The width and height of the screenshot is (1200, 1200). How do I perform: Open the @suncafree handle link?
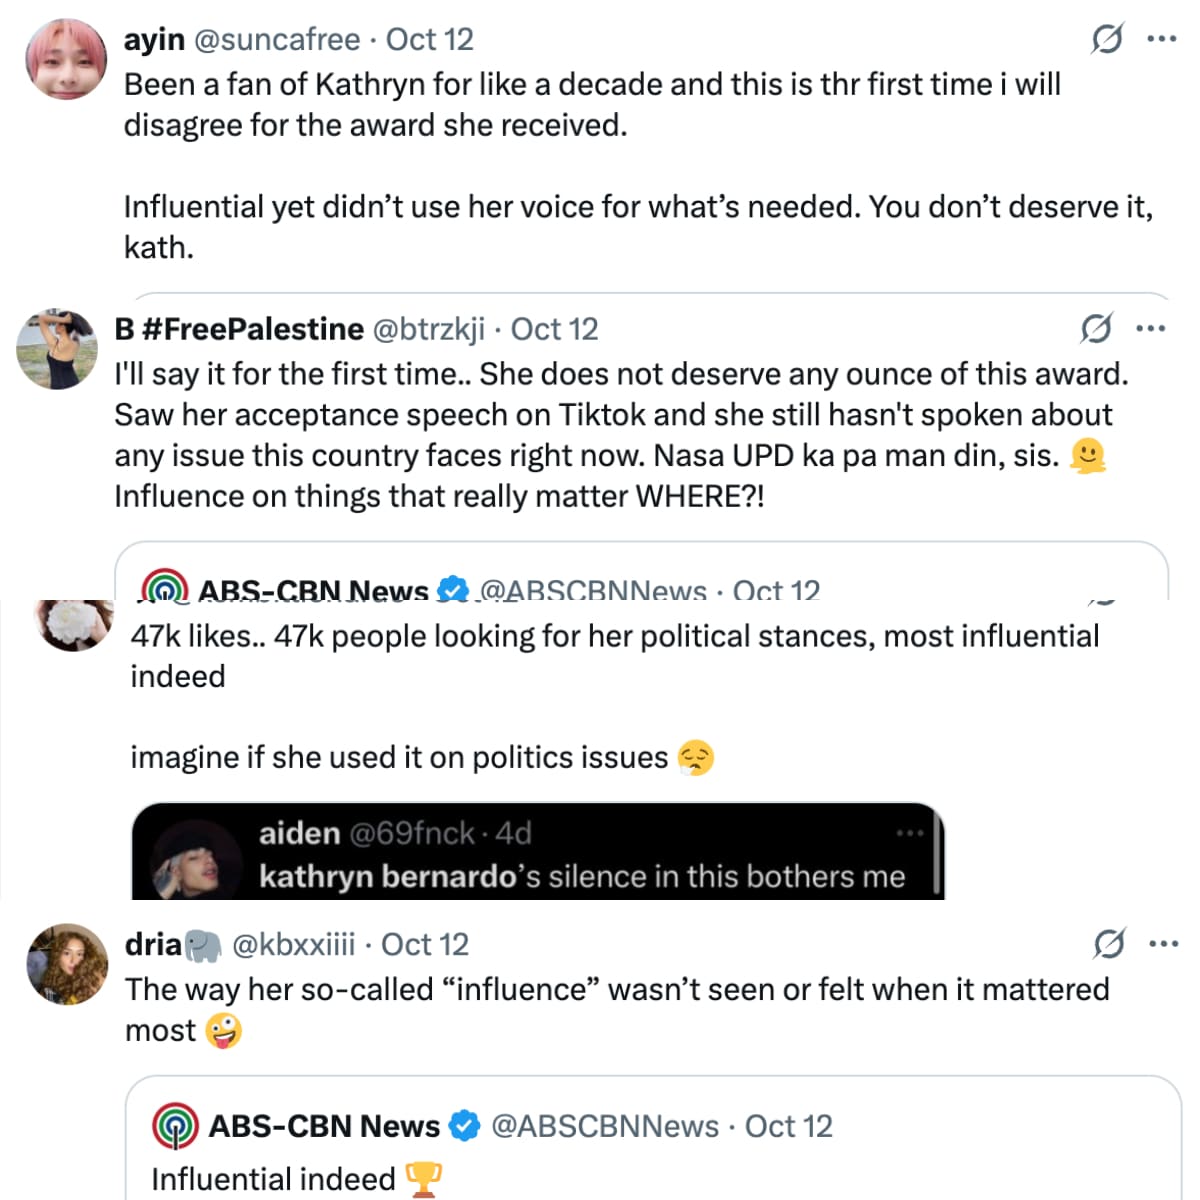pyautogui.click(x=276, y=39)
